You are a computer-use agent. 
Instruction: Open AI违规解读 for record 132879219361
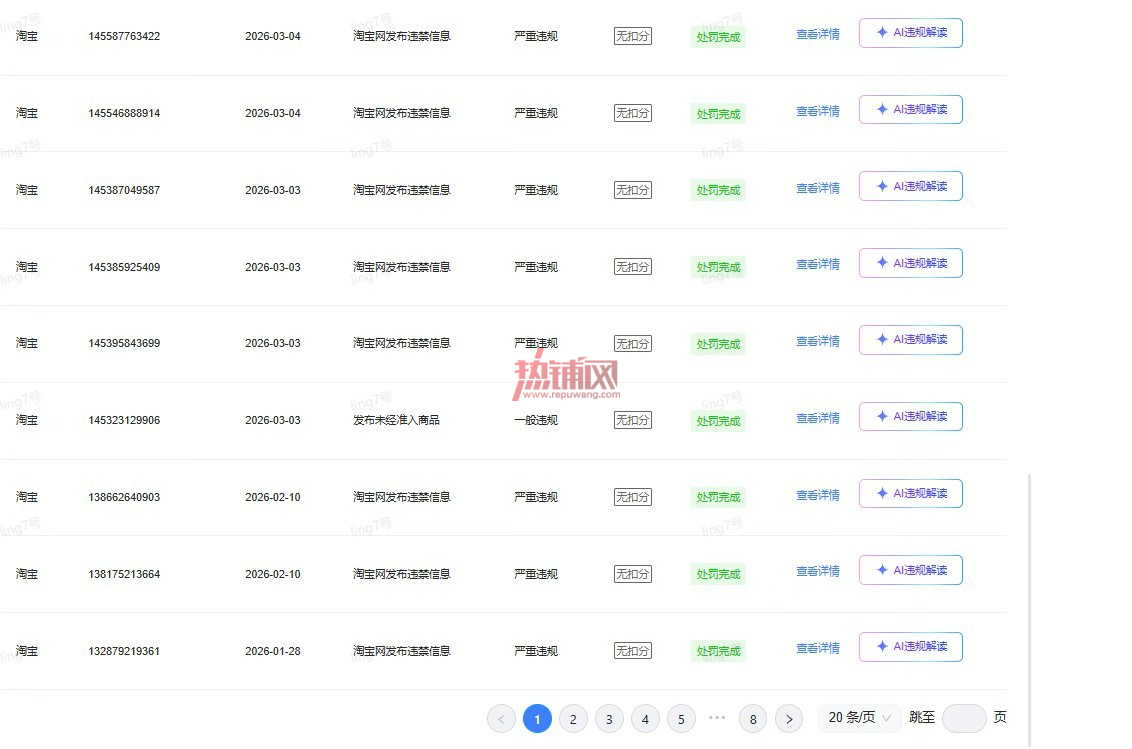pyautogui.click(x=910, y=647)
